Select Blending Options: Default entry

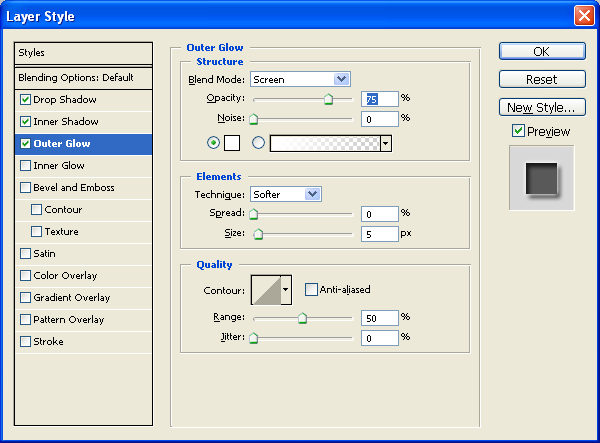[83, 78]
